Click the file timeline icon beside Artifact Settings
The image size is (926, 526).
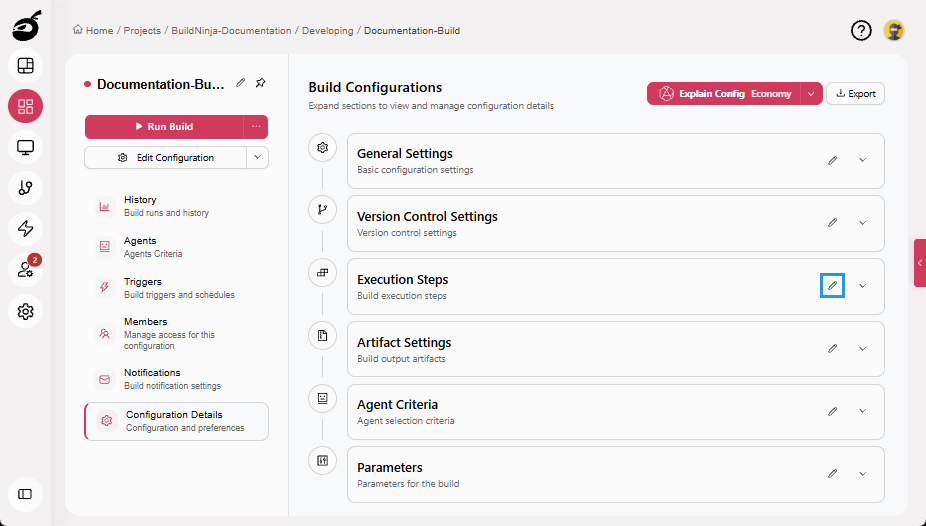(x=322, y=335)
